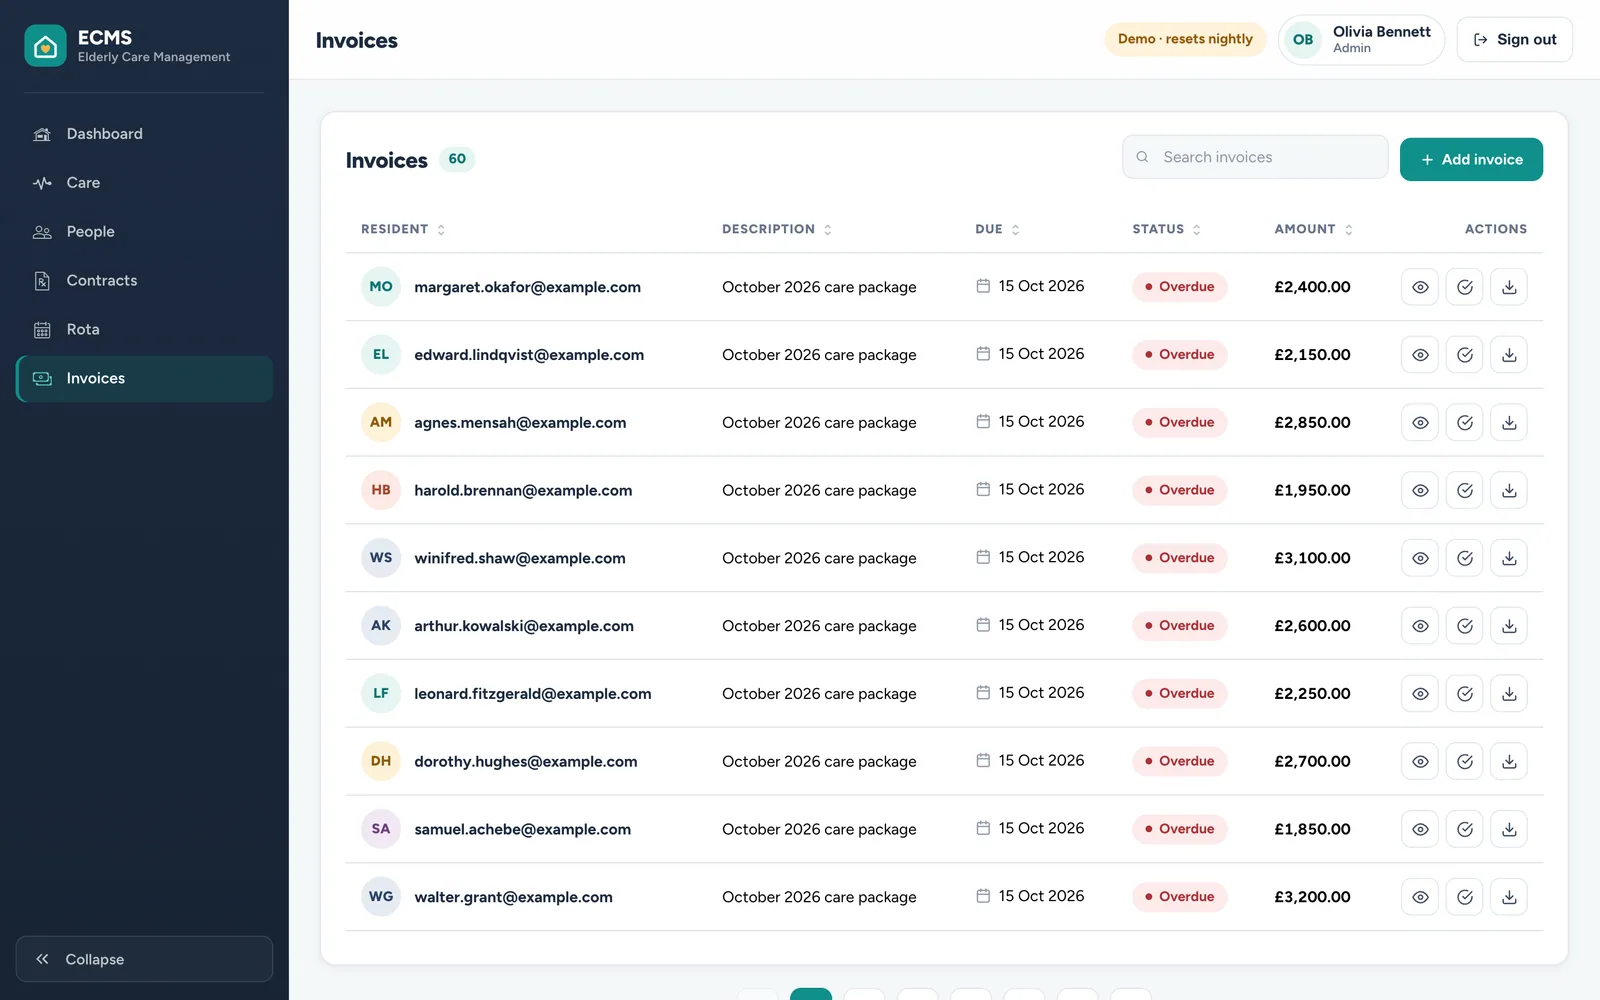Click the Demo resets nightly badge
Image resolution: width=1600 pixels, height=1000 pixels.
[1185, 39]
